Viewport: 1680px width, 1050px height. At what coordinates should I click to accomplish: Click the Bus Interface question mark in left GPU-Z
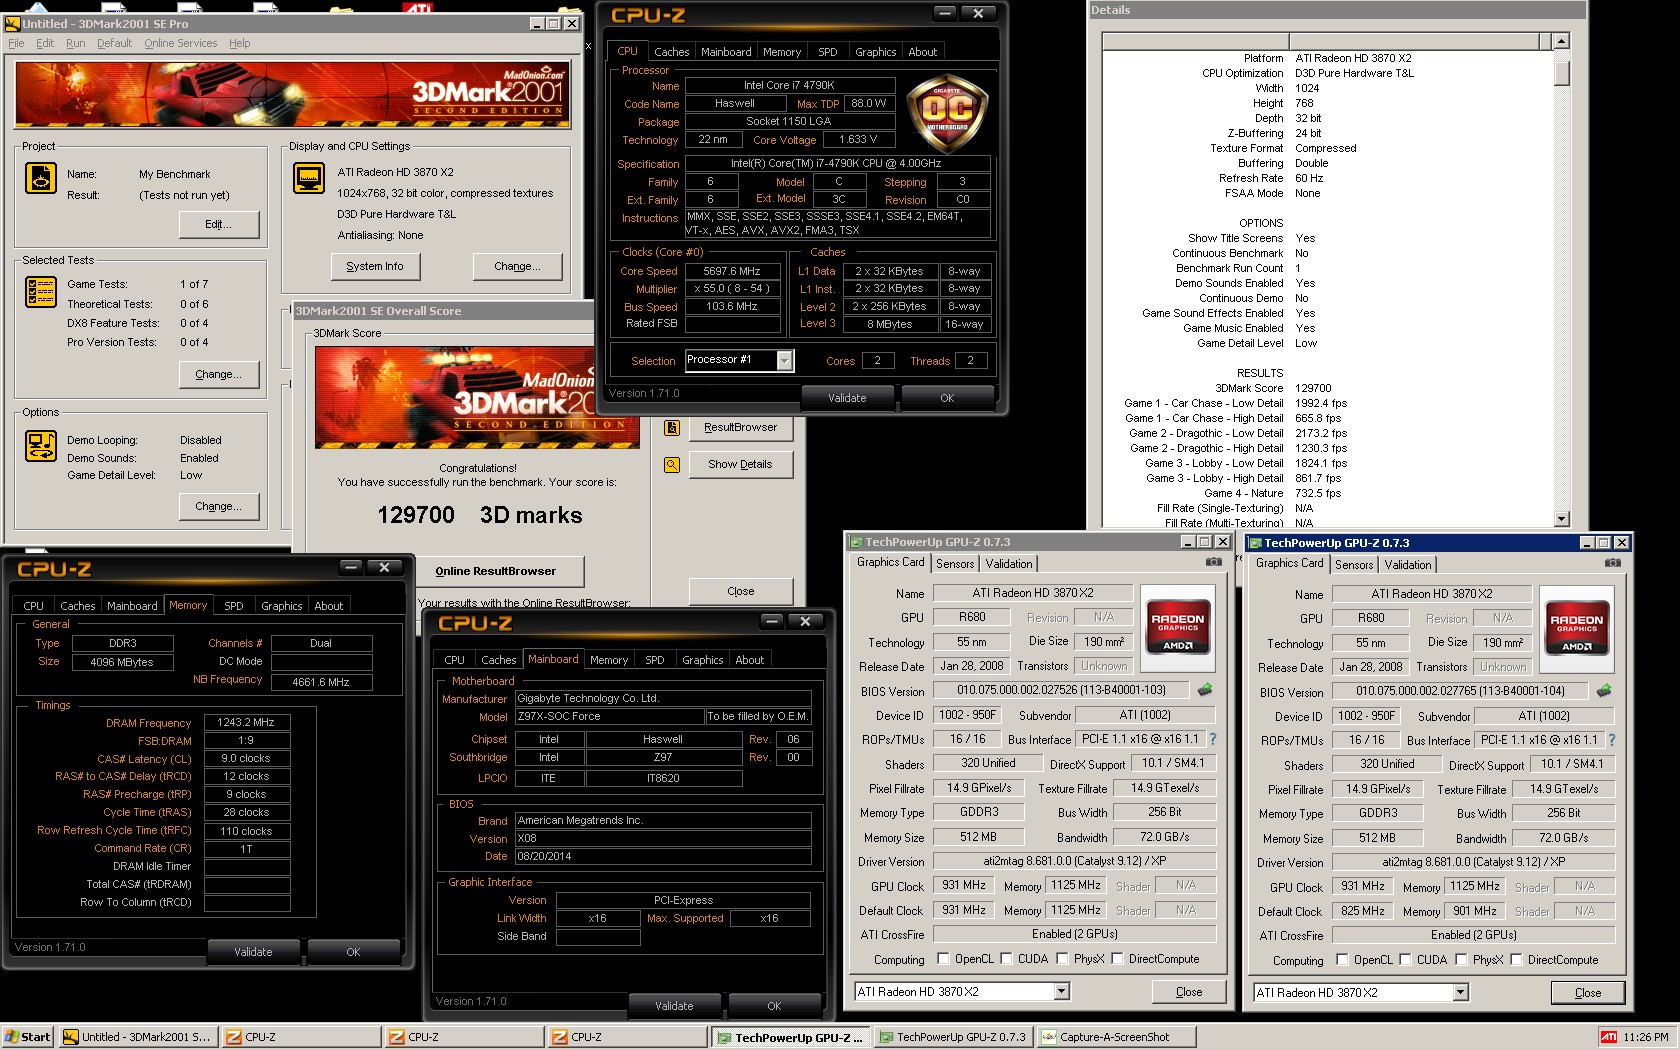click(1213, 739)
